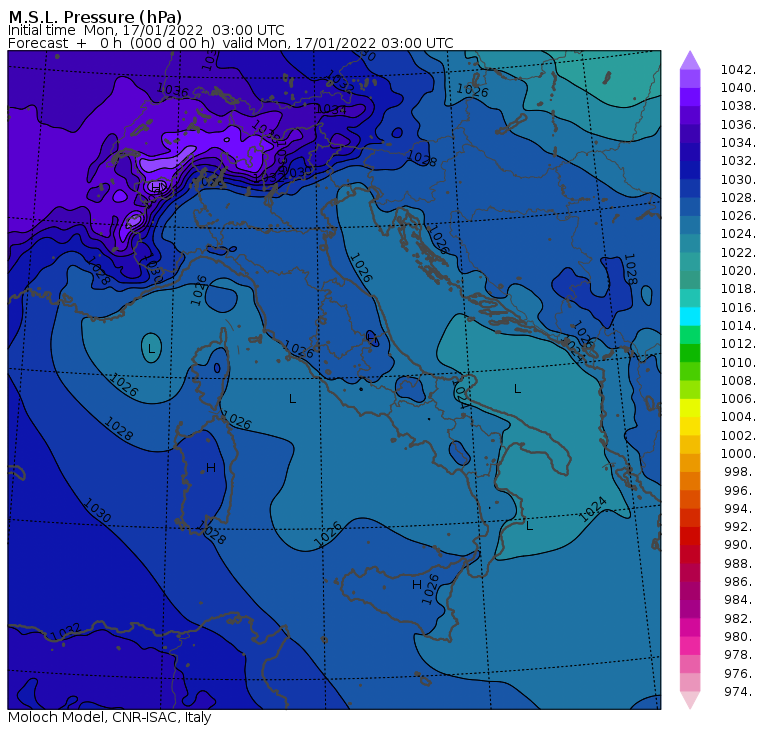Viewport: 760px width, 731px height.
Task: Click the 1008. legend value
Action: [x=738, y=381]
